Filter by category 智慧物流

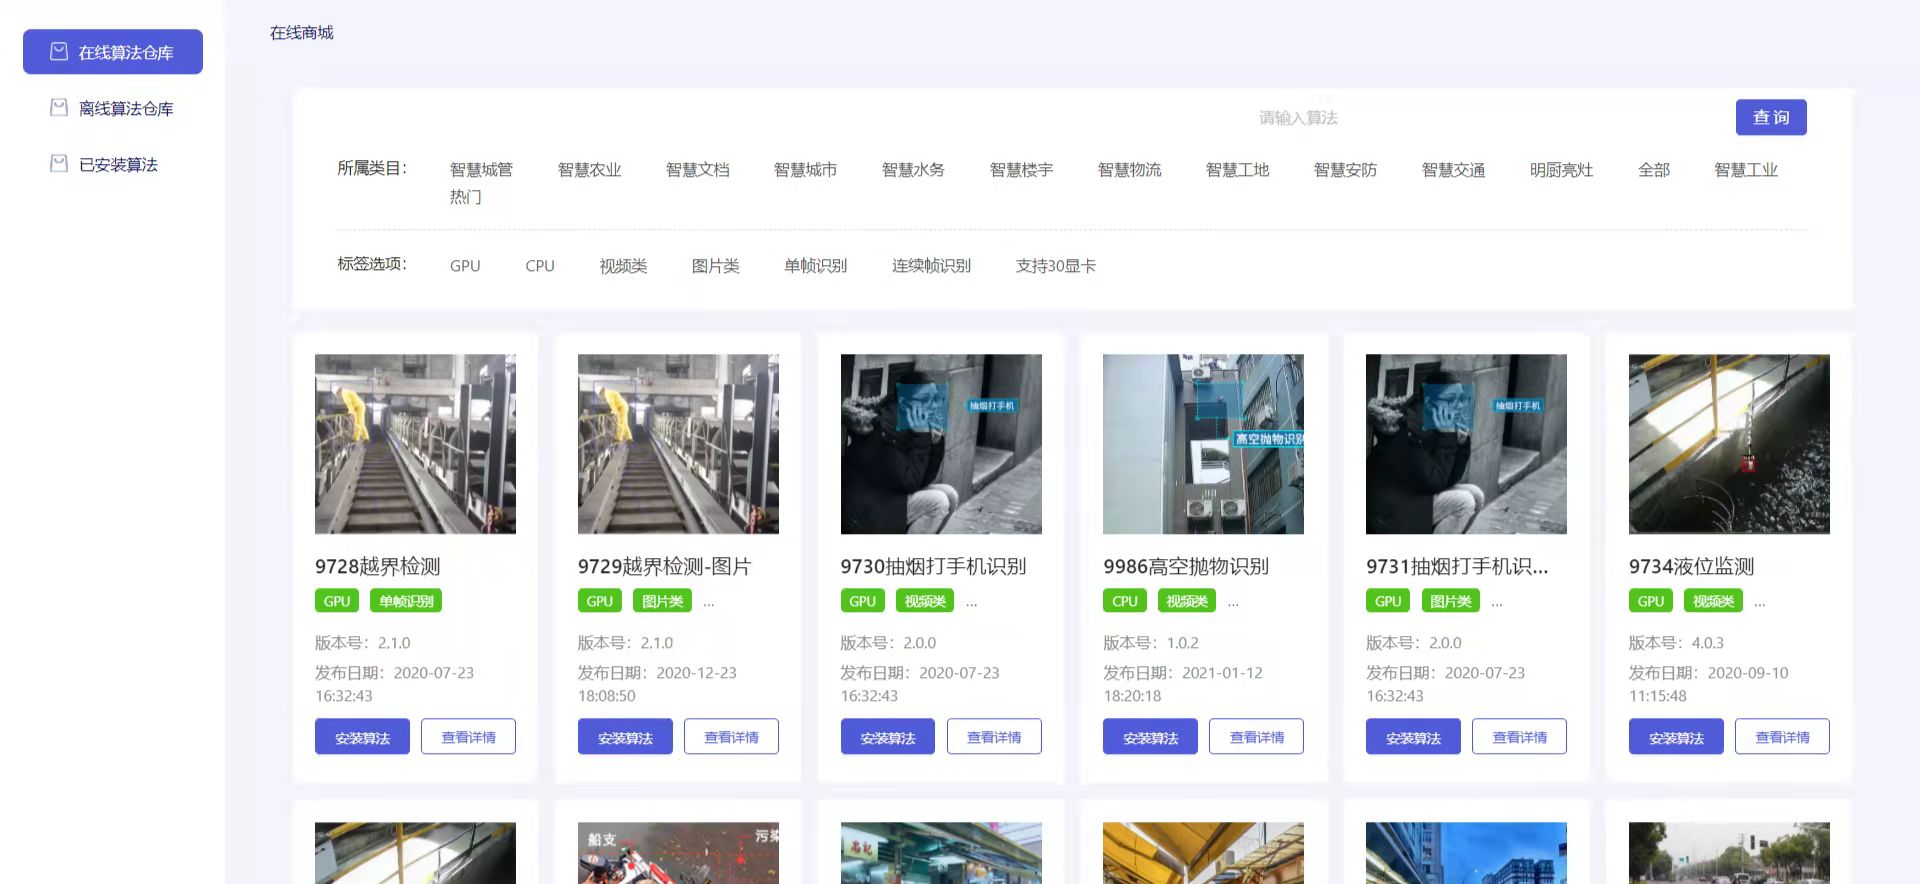tap(1129, 170)
